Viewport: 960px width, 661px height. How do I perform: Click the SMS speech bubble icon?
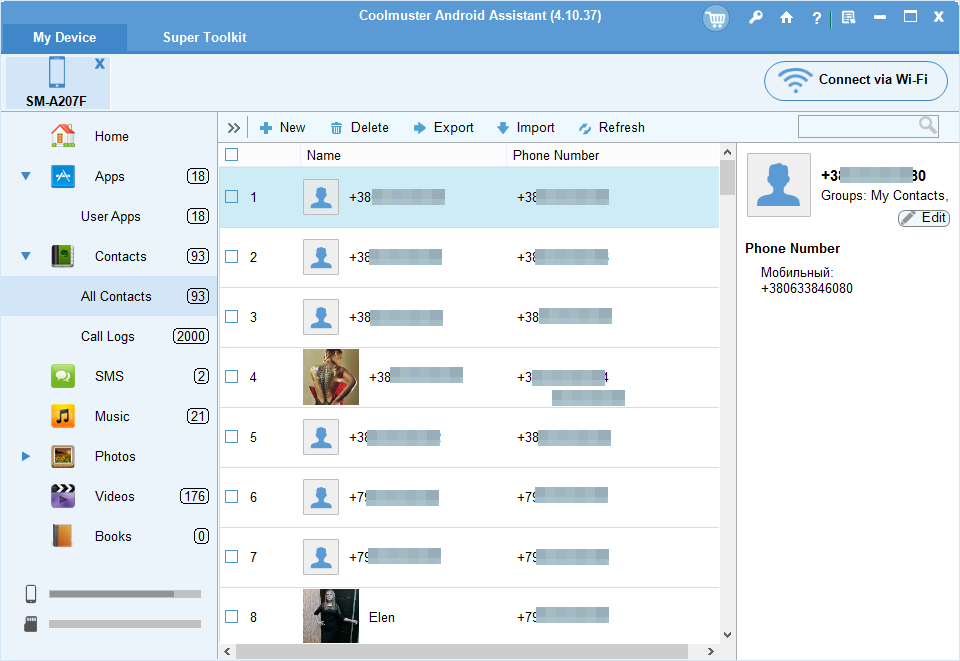62,376
